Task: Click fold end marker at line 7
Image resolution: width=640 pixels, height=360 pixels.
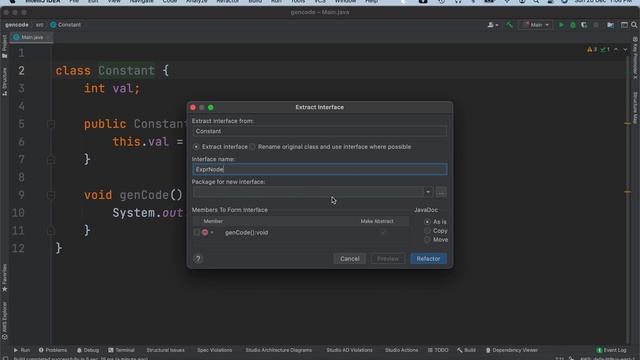Action: pos(51,160)
